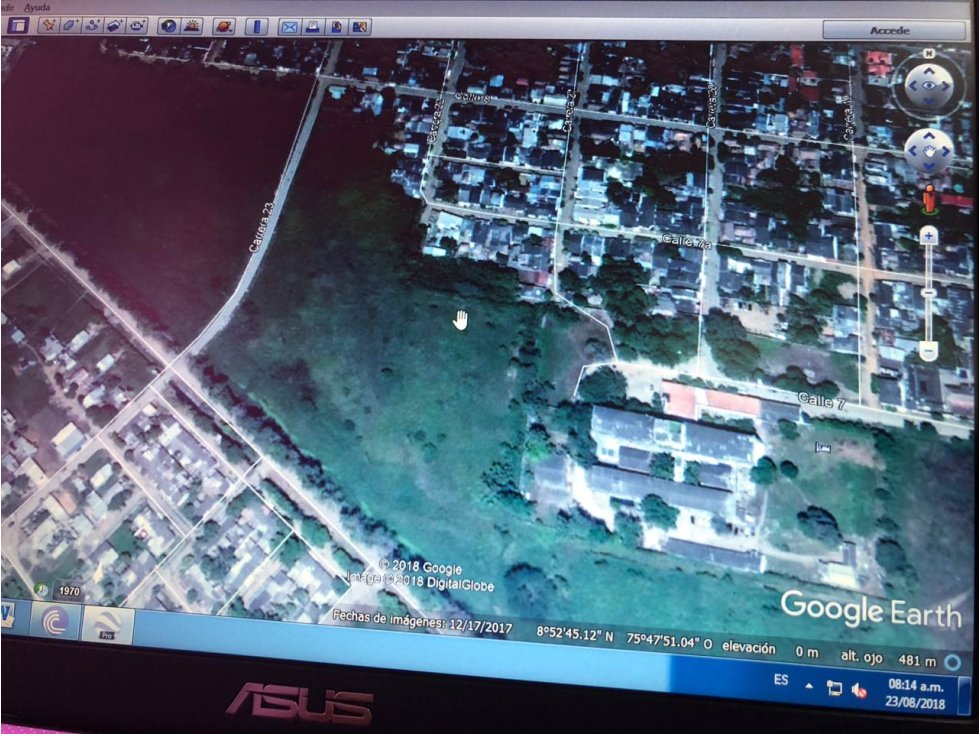
Task: Click the zoom slider handle
Action: pos(928,292)
